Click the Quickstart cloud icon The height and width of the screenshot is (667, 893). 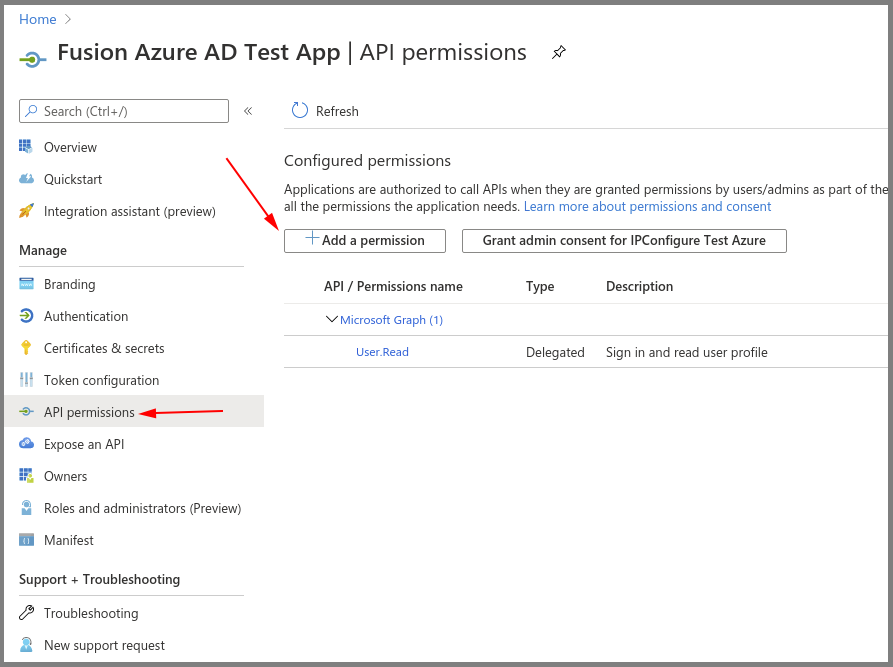click(26, 179)
